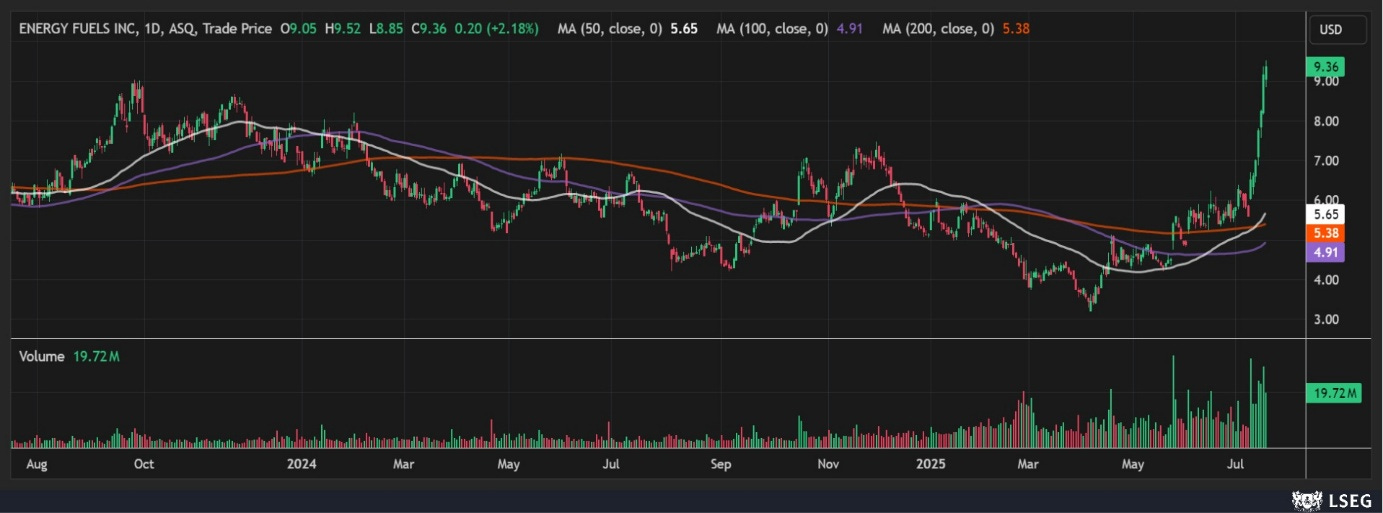
Task: Click the 0.20 (+2.18%) change value
Action: coord(497,29)
